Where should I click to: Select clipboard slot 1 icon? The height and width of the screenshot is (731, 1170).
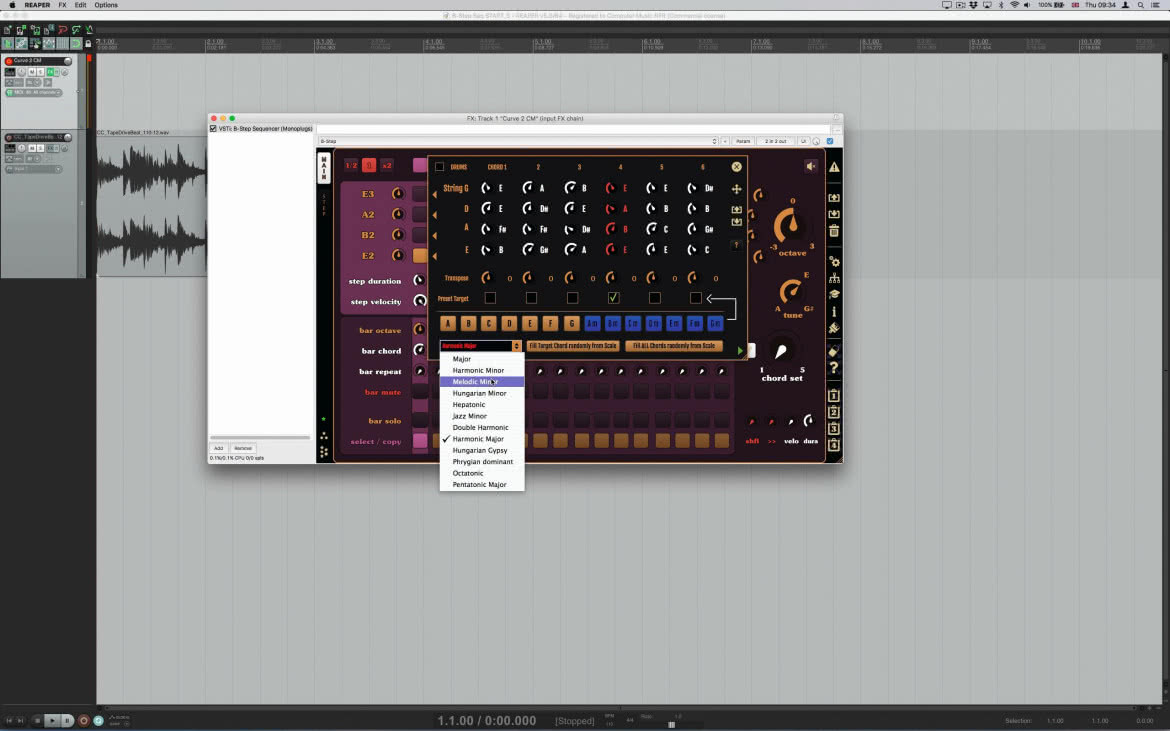[834, 395]
